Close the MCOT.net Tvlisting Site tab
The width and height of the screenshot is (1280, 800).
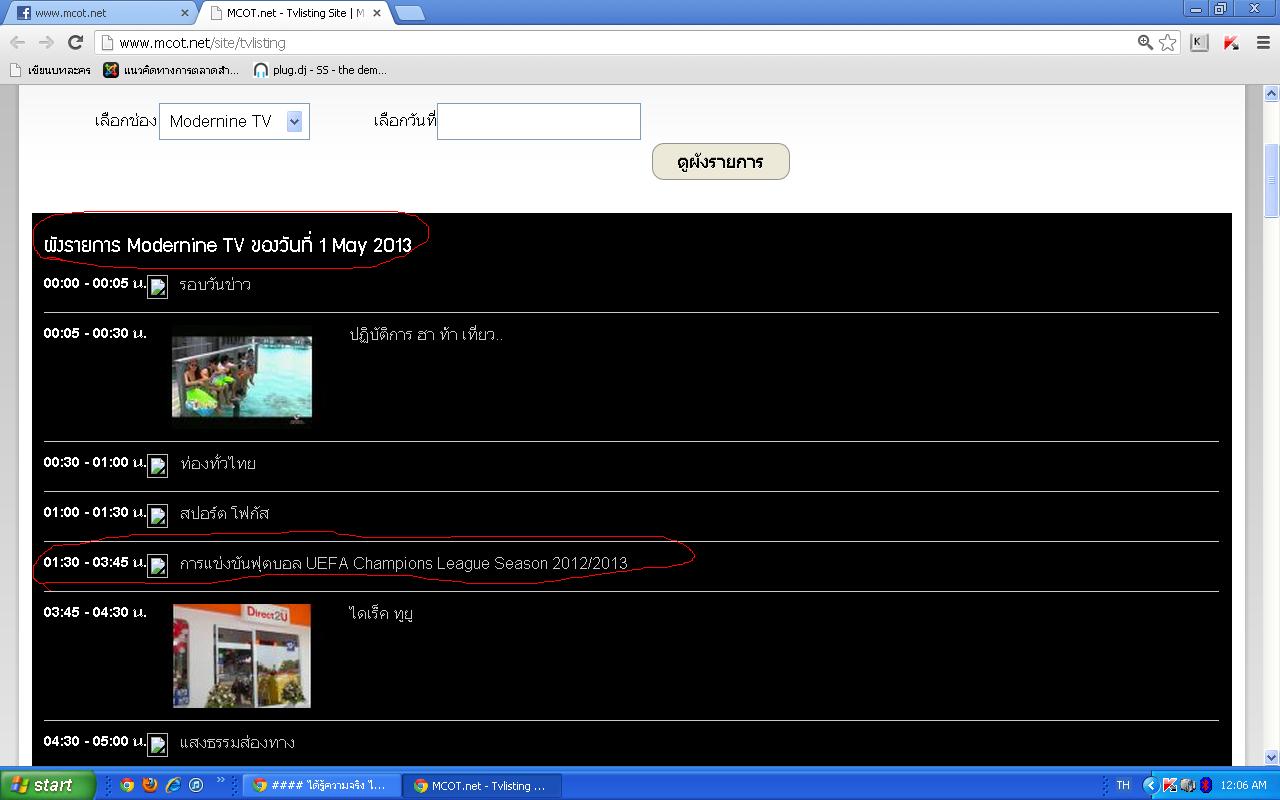coord(377,13)
